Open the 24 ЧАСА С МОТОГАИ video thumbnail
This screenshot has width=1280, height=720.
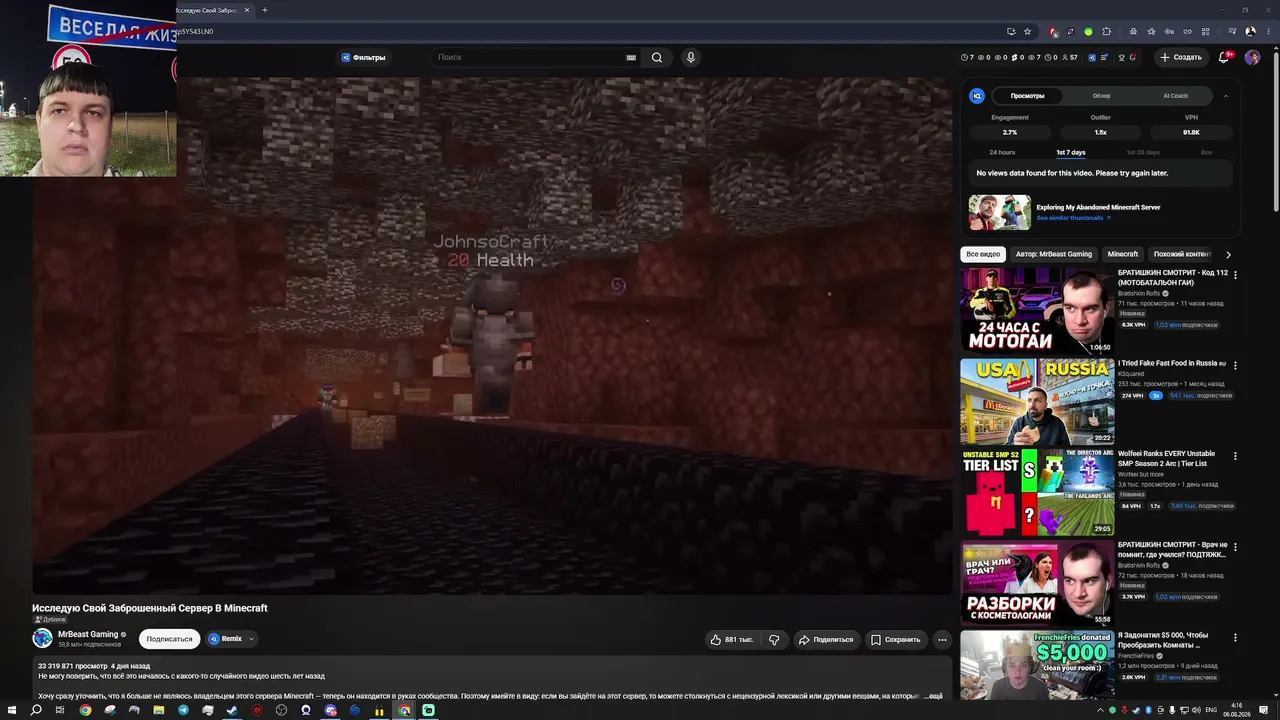click(1037, 310)
